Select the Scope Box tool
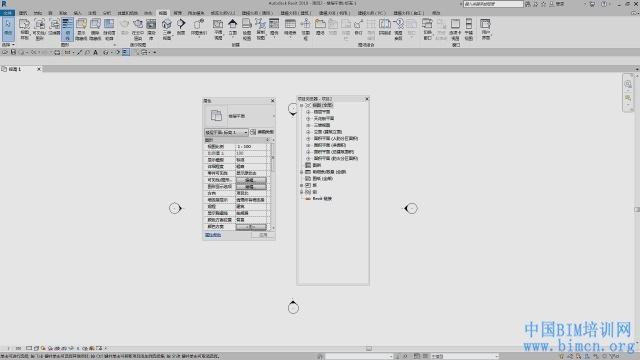The height and width of the screenshot is (360, 640). pyautogui.click(x=306, y=29)
